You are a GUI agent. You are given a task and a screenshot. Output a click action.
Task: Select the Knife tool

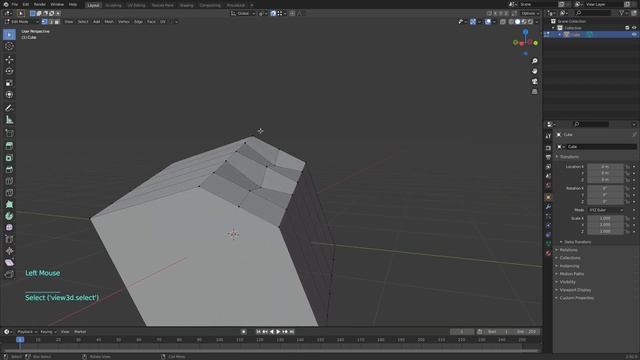point(9,193)
